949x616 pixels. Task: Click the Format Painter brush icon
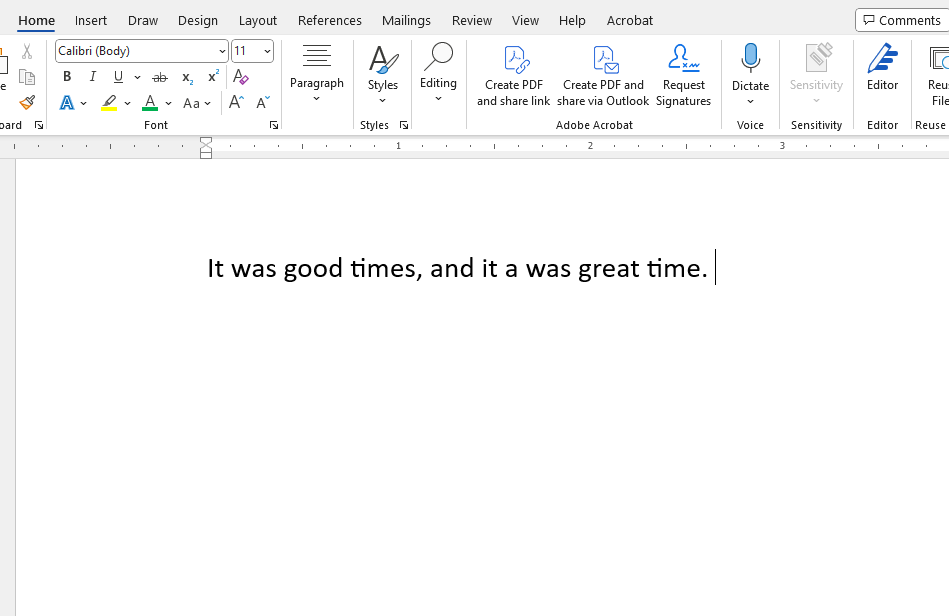[27, 103]
